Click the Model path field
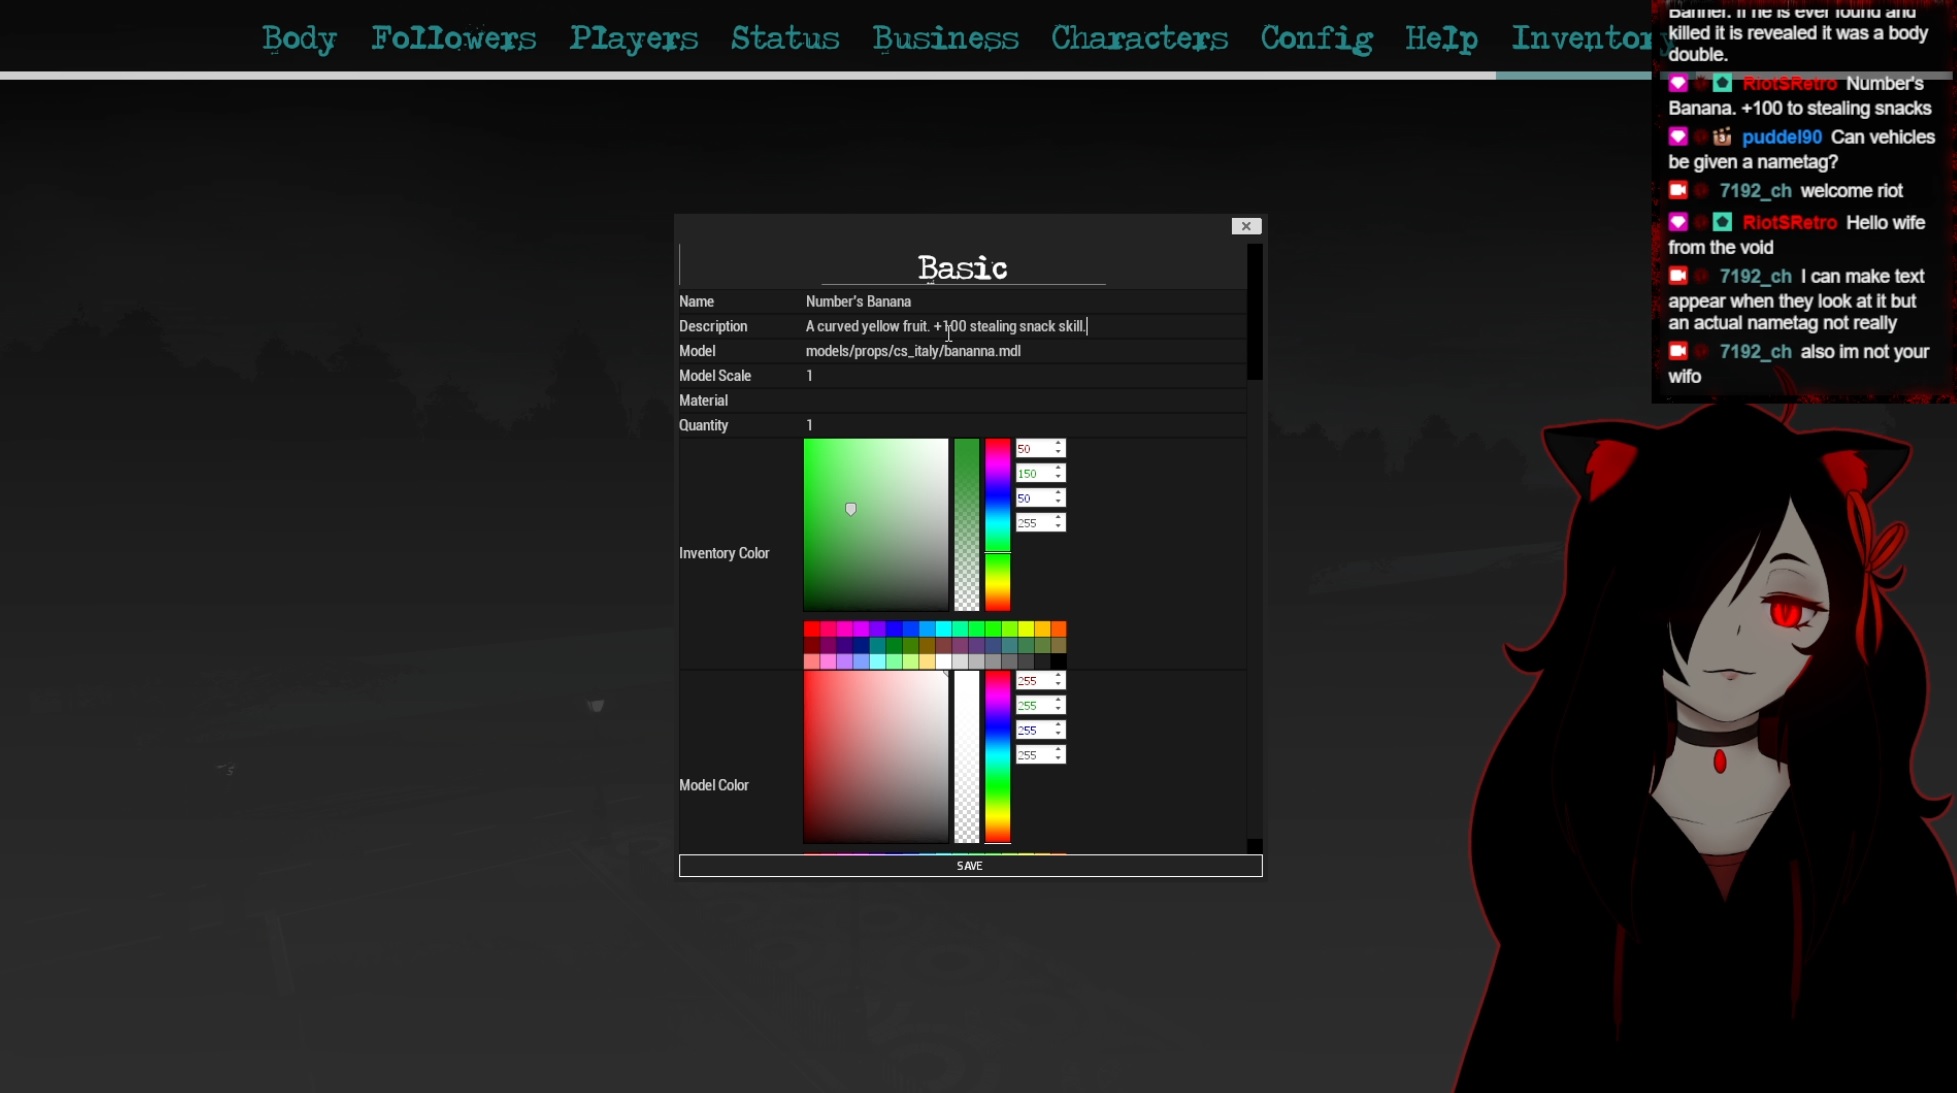Image resolution: width=1957 pixels, height=1093 pixels. (x=1024, y=351)
